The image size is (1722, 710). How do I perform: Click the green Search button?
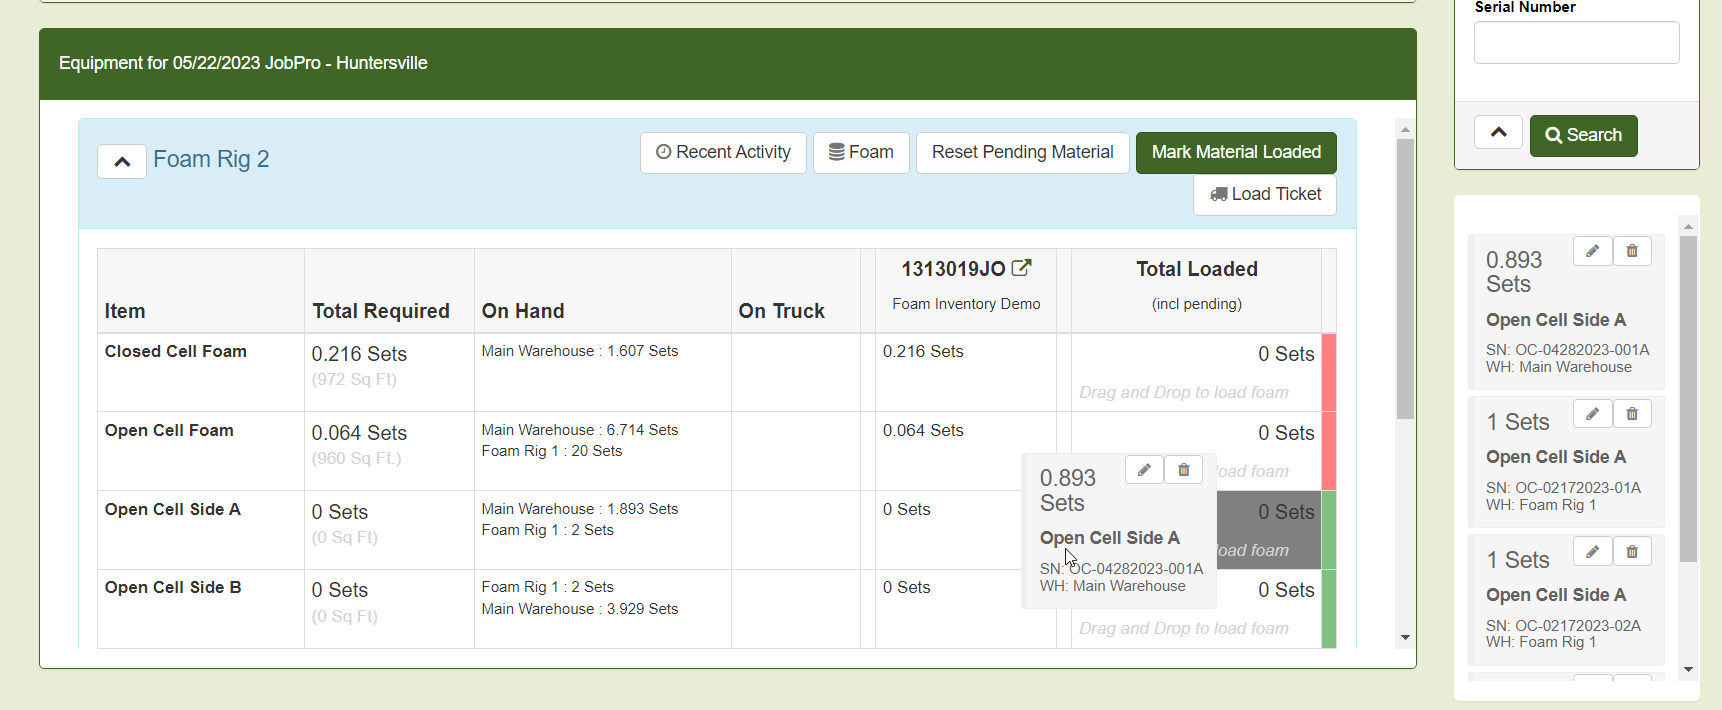tap(1583, 136)
